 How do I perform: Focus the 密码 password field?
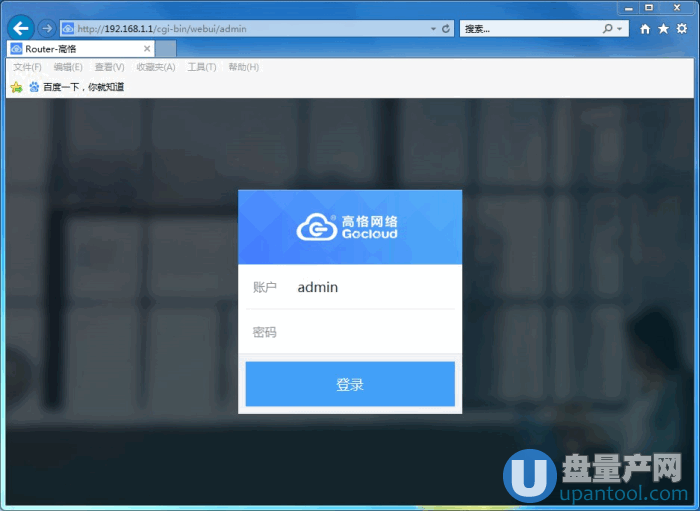pos(370,332)
